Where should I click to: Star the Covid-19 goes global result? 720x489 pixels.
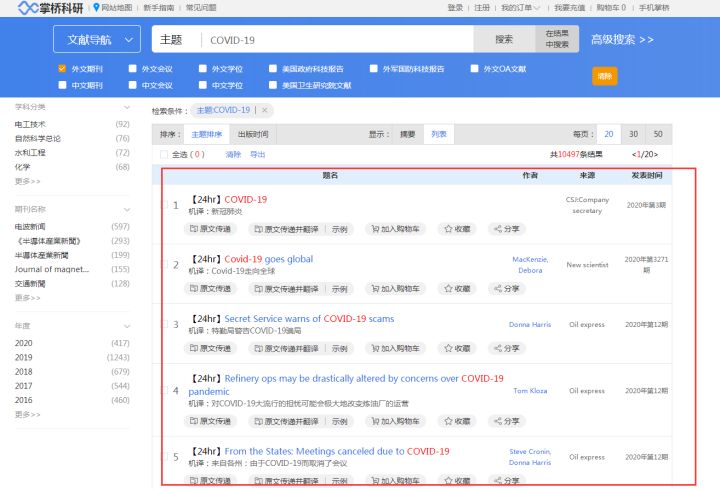click(x=457, y=288)
